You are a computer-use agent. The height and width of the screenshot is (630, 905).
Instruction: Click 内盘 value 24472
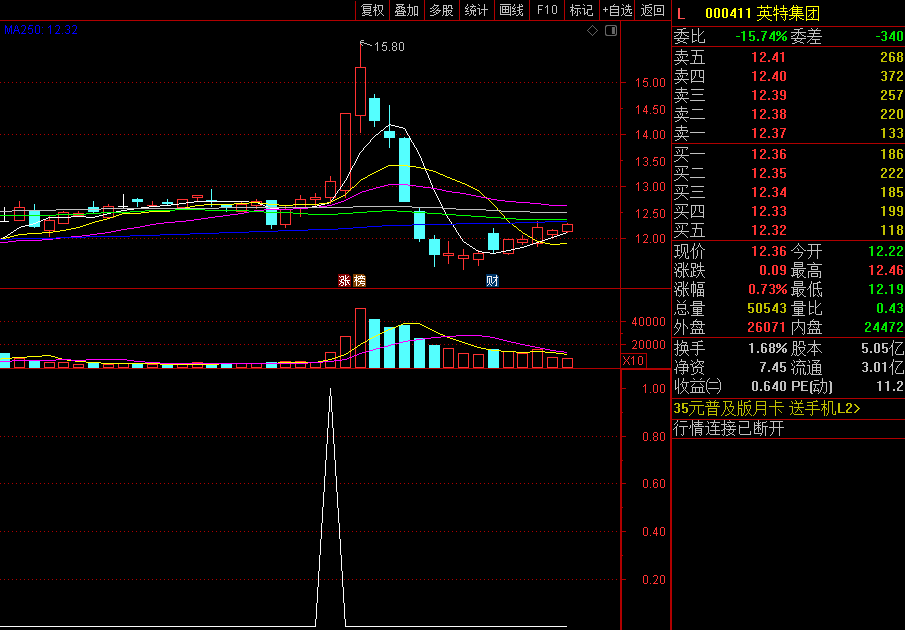[x=884, y=327]
